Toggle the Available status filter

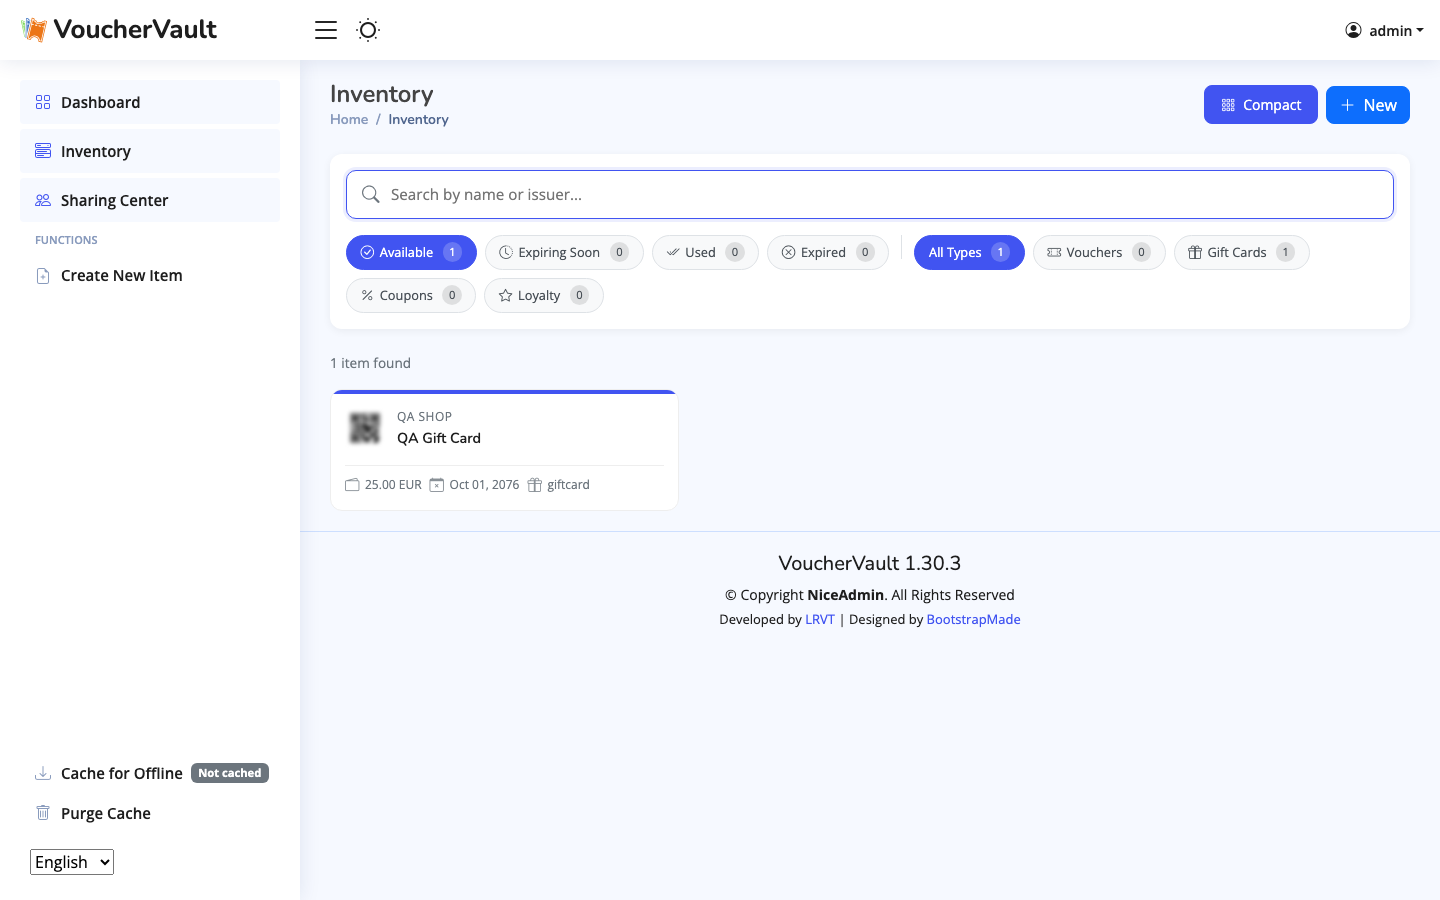[x=411, y=253]
